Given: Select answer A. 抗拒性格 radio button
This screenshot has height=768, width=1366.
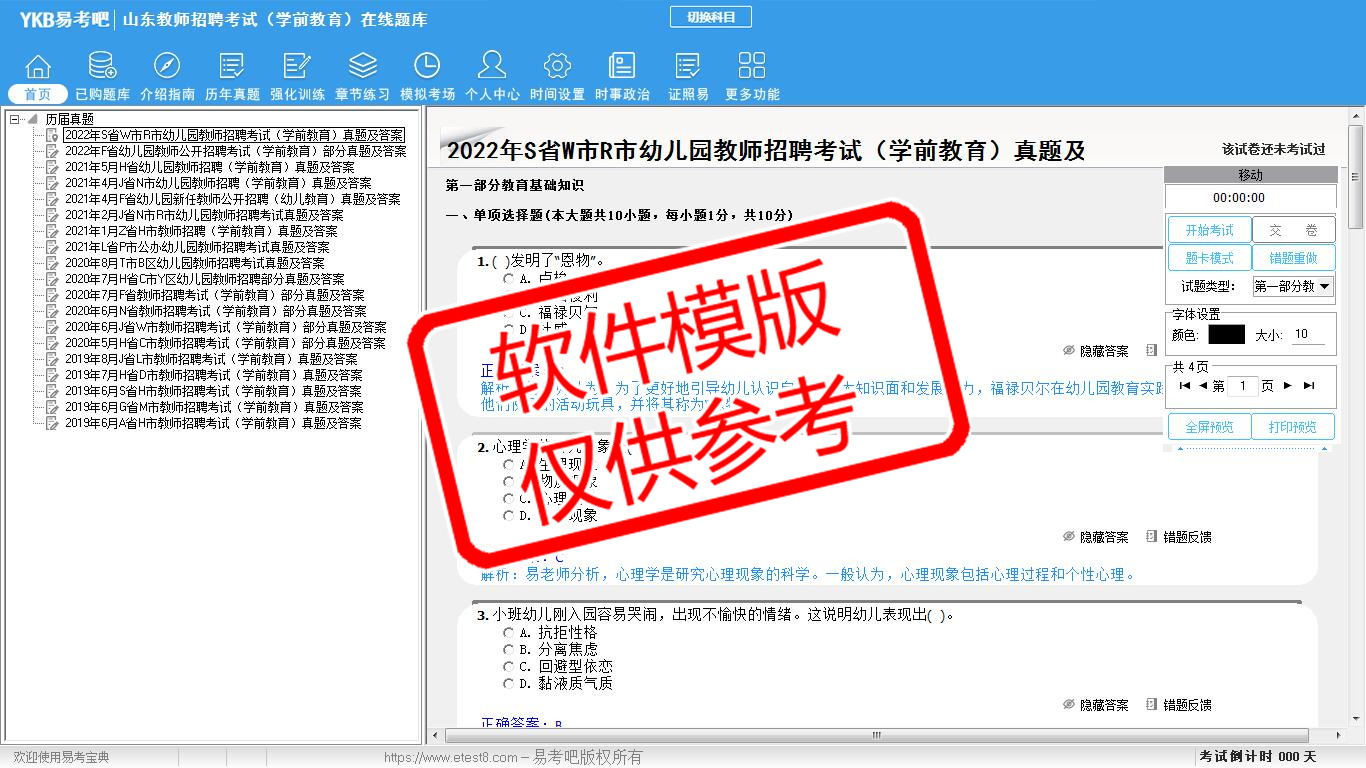Looking at the screenshot, I should click(x=509, y=633).
